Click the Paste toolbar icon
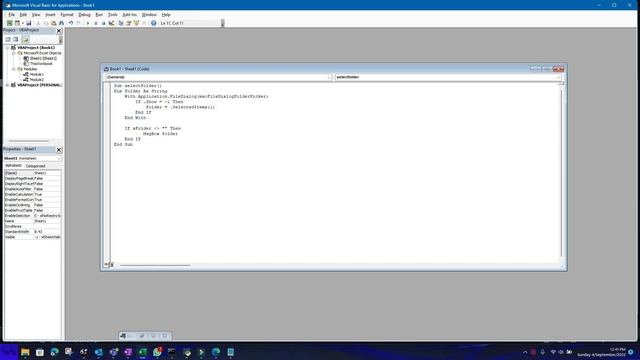 [x=53, y=23]
